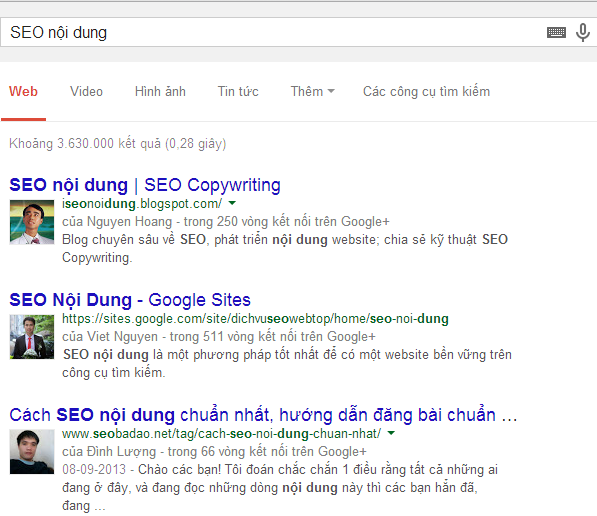This screenshot has width=597, height=516.
Task: Click the sites.google.com dichvuseowebtop URL text
Action: (x=255, y=319)
